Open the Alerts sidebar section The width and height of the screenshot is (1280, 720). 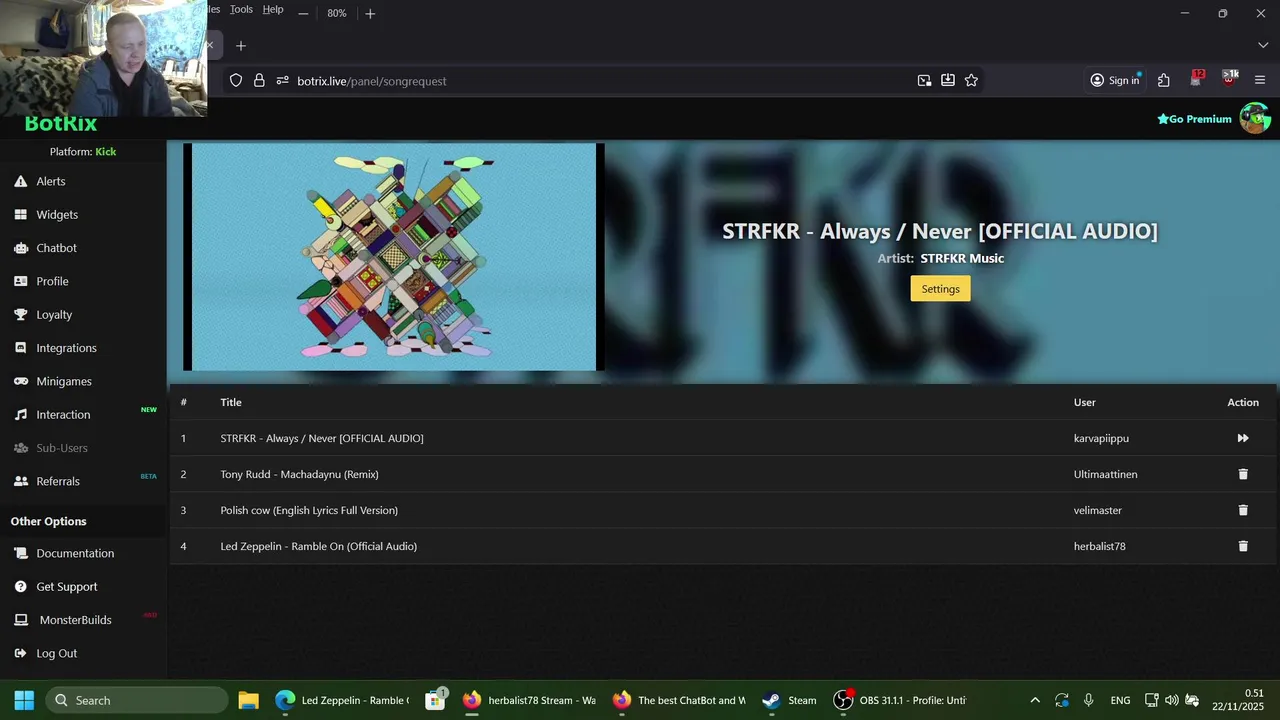pyautogui.click(x=51, y=181)
